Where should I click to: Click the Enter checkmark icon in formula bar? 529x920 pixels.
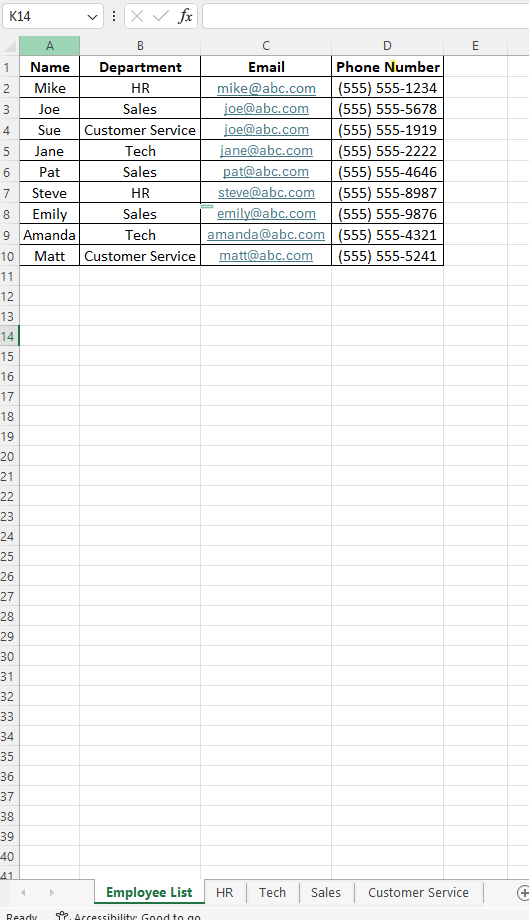point(161,16)
